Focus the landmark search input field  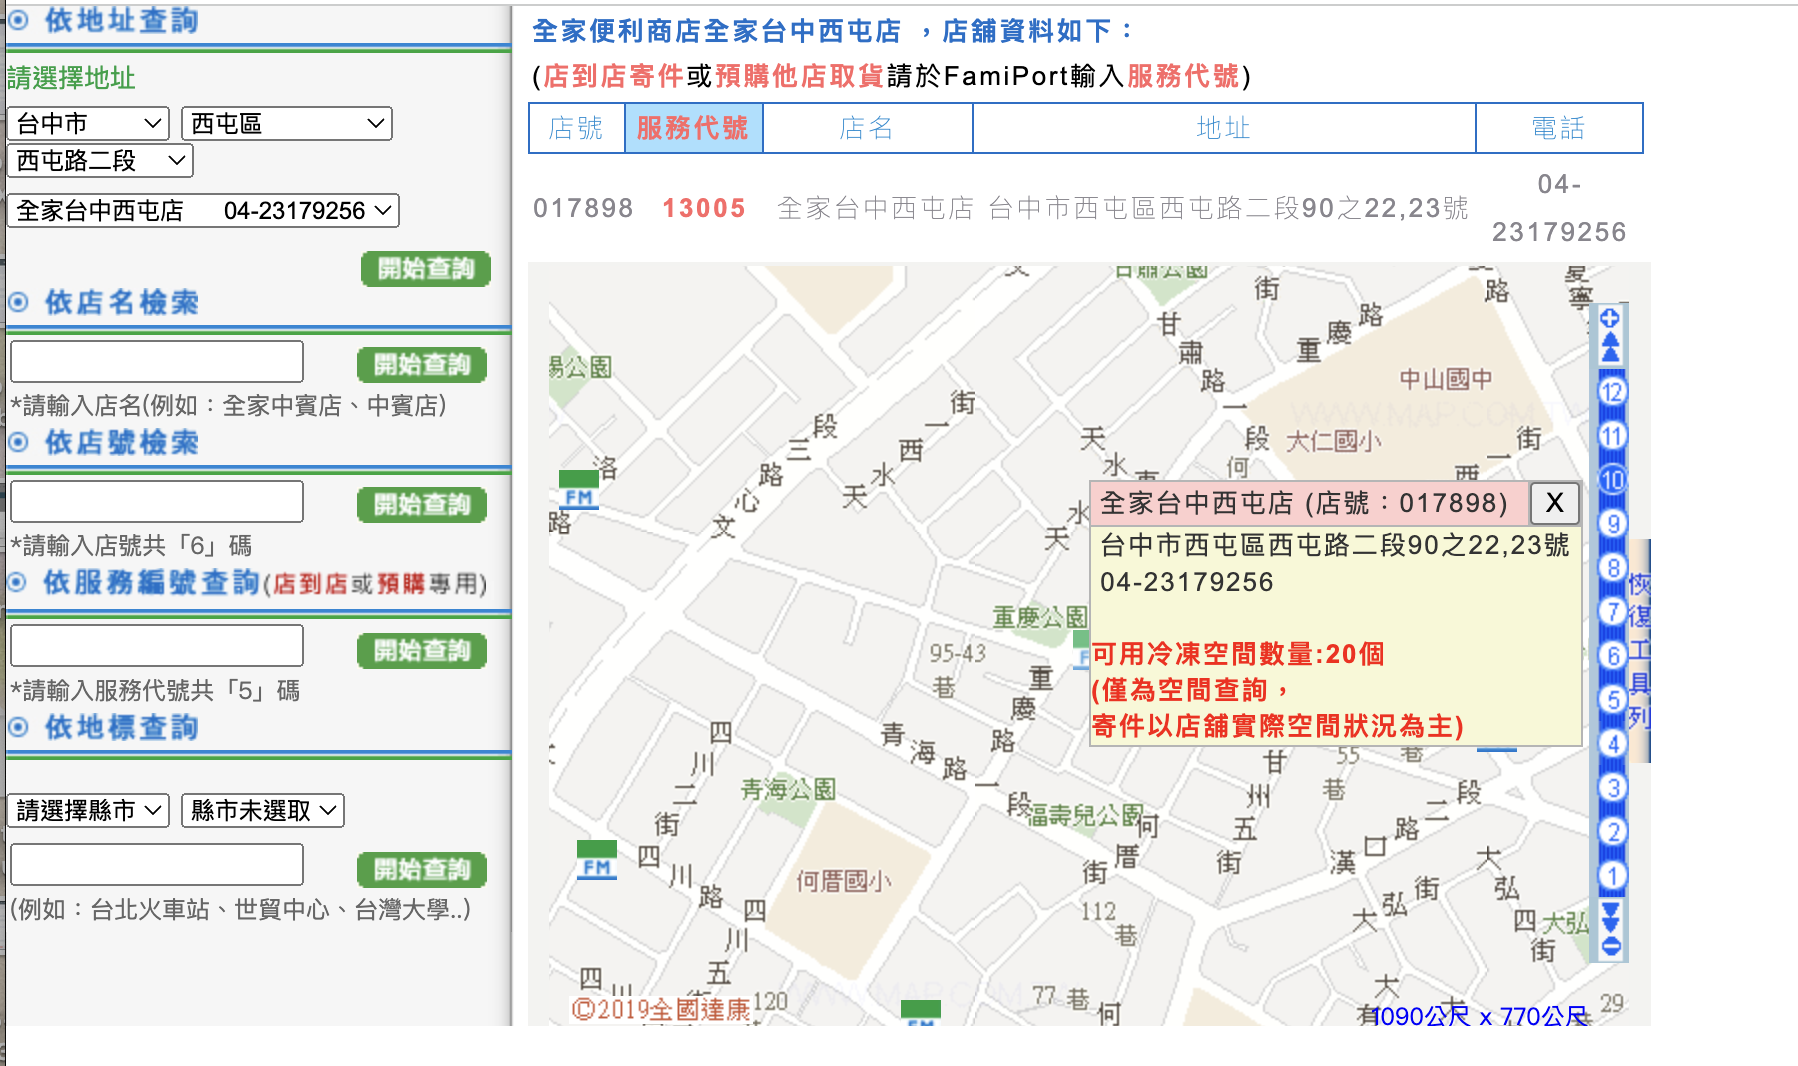click(157, 864)
